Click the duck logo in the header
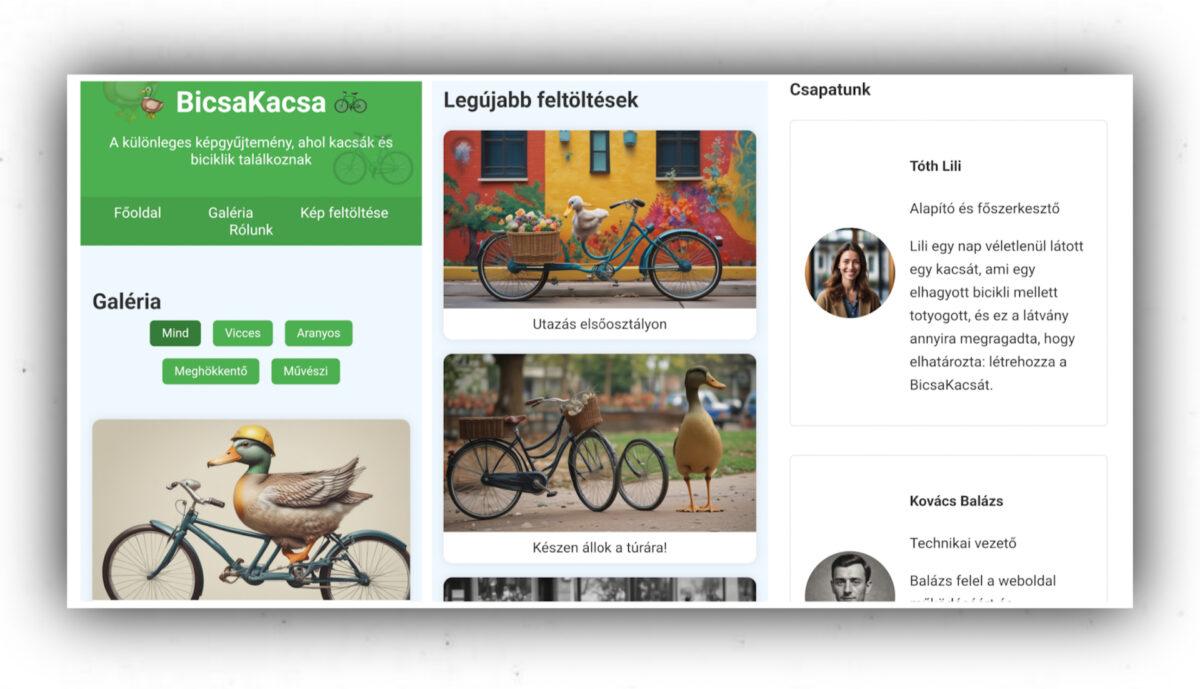The height and width of the screenshot is (689, 1200). [x=151, y=102]
